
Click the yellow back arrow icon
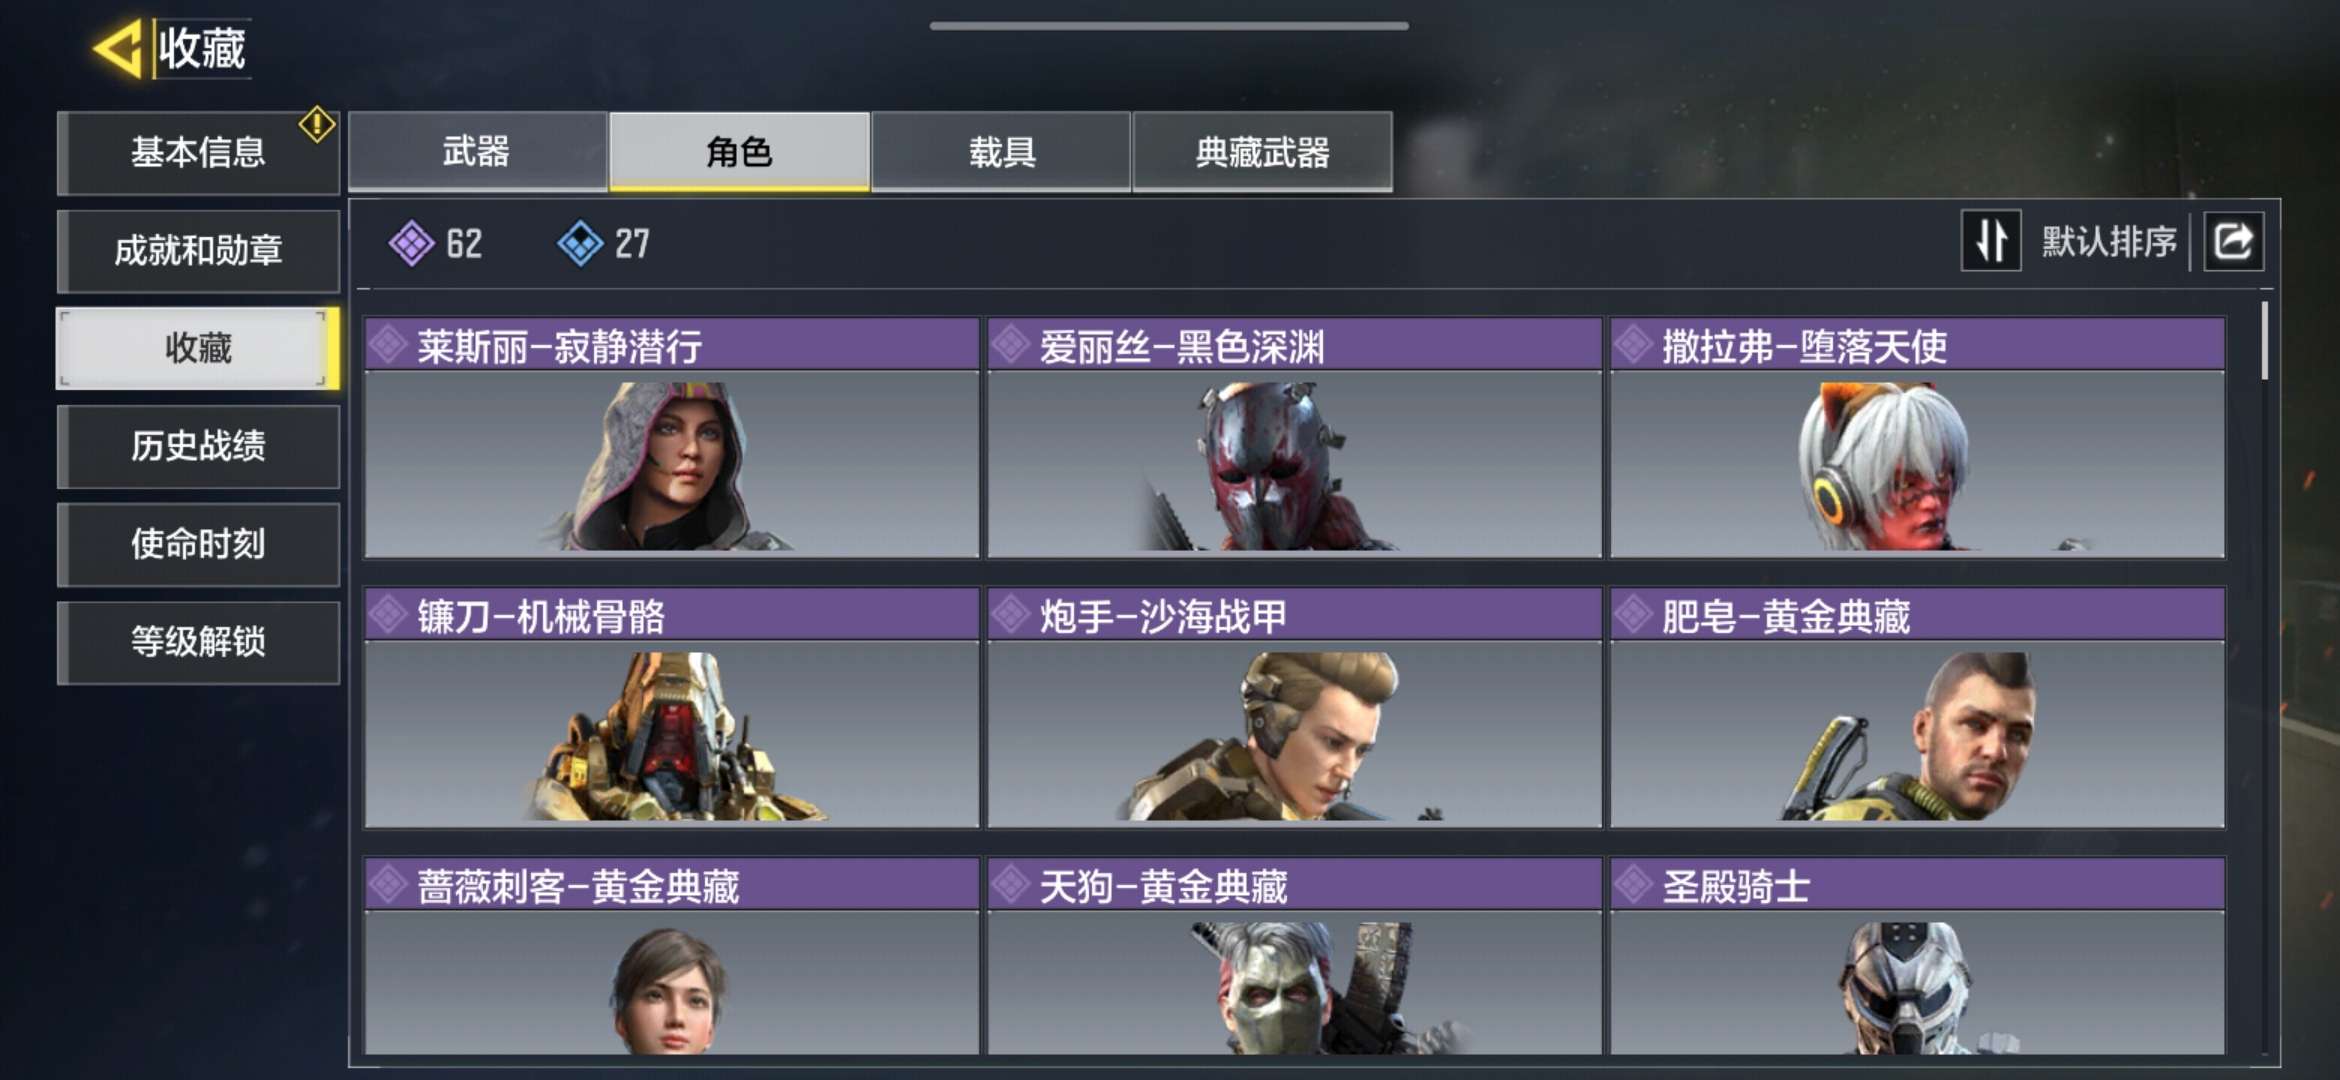(x=118, y=48)
